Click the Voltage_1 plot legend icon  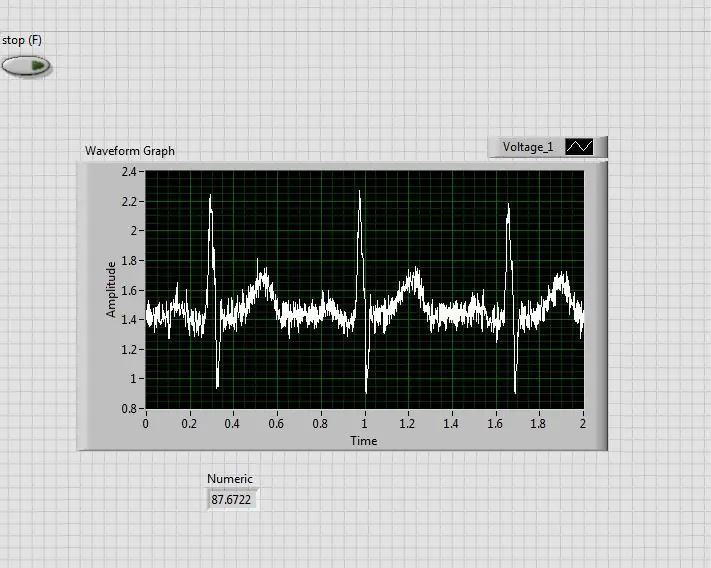click(x=579, y=147)
